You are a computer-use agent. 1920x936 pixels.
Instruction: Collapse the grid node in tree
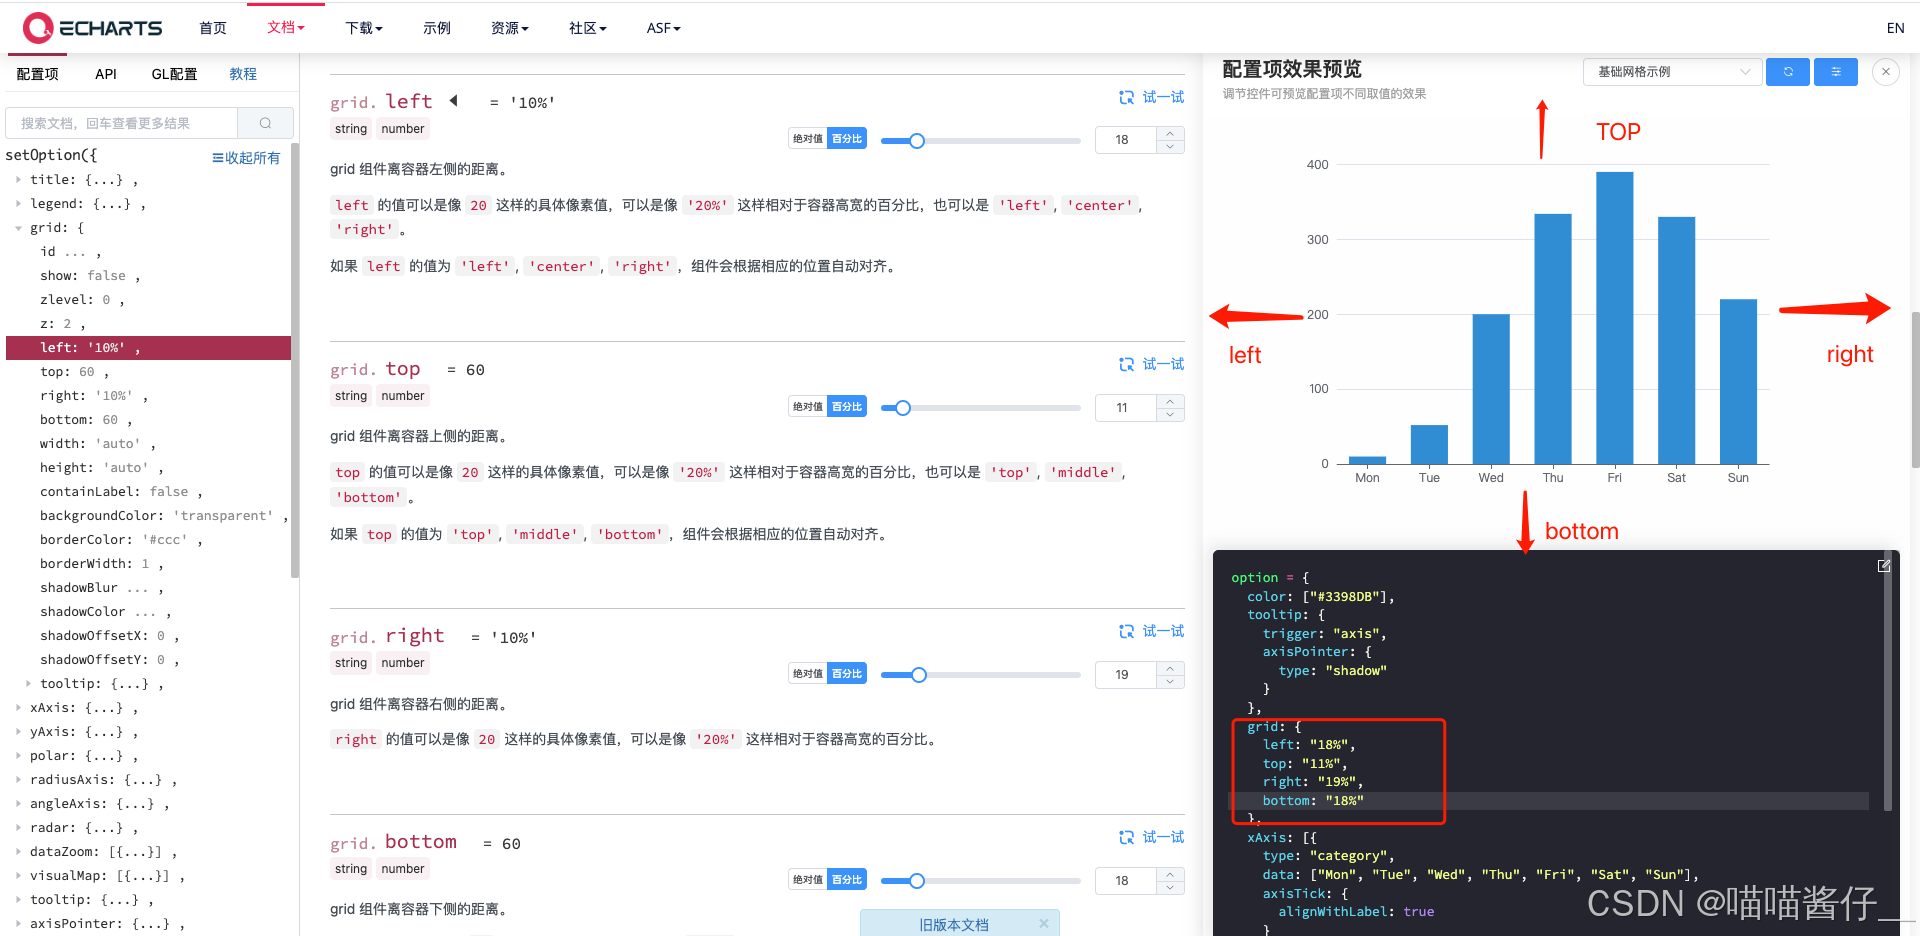(x=18, y=228)
